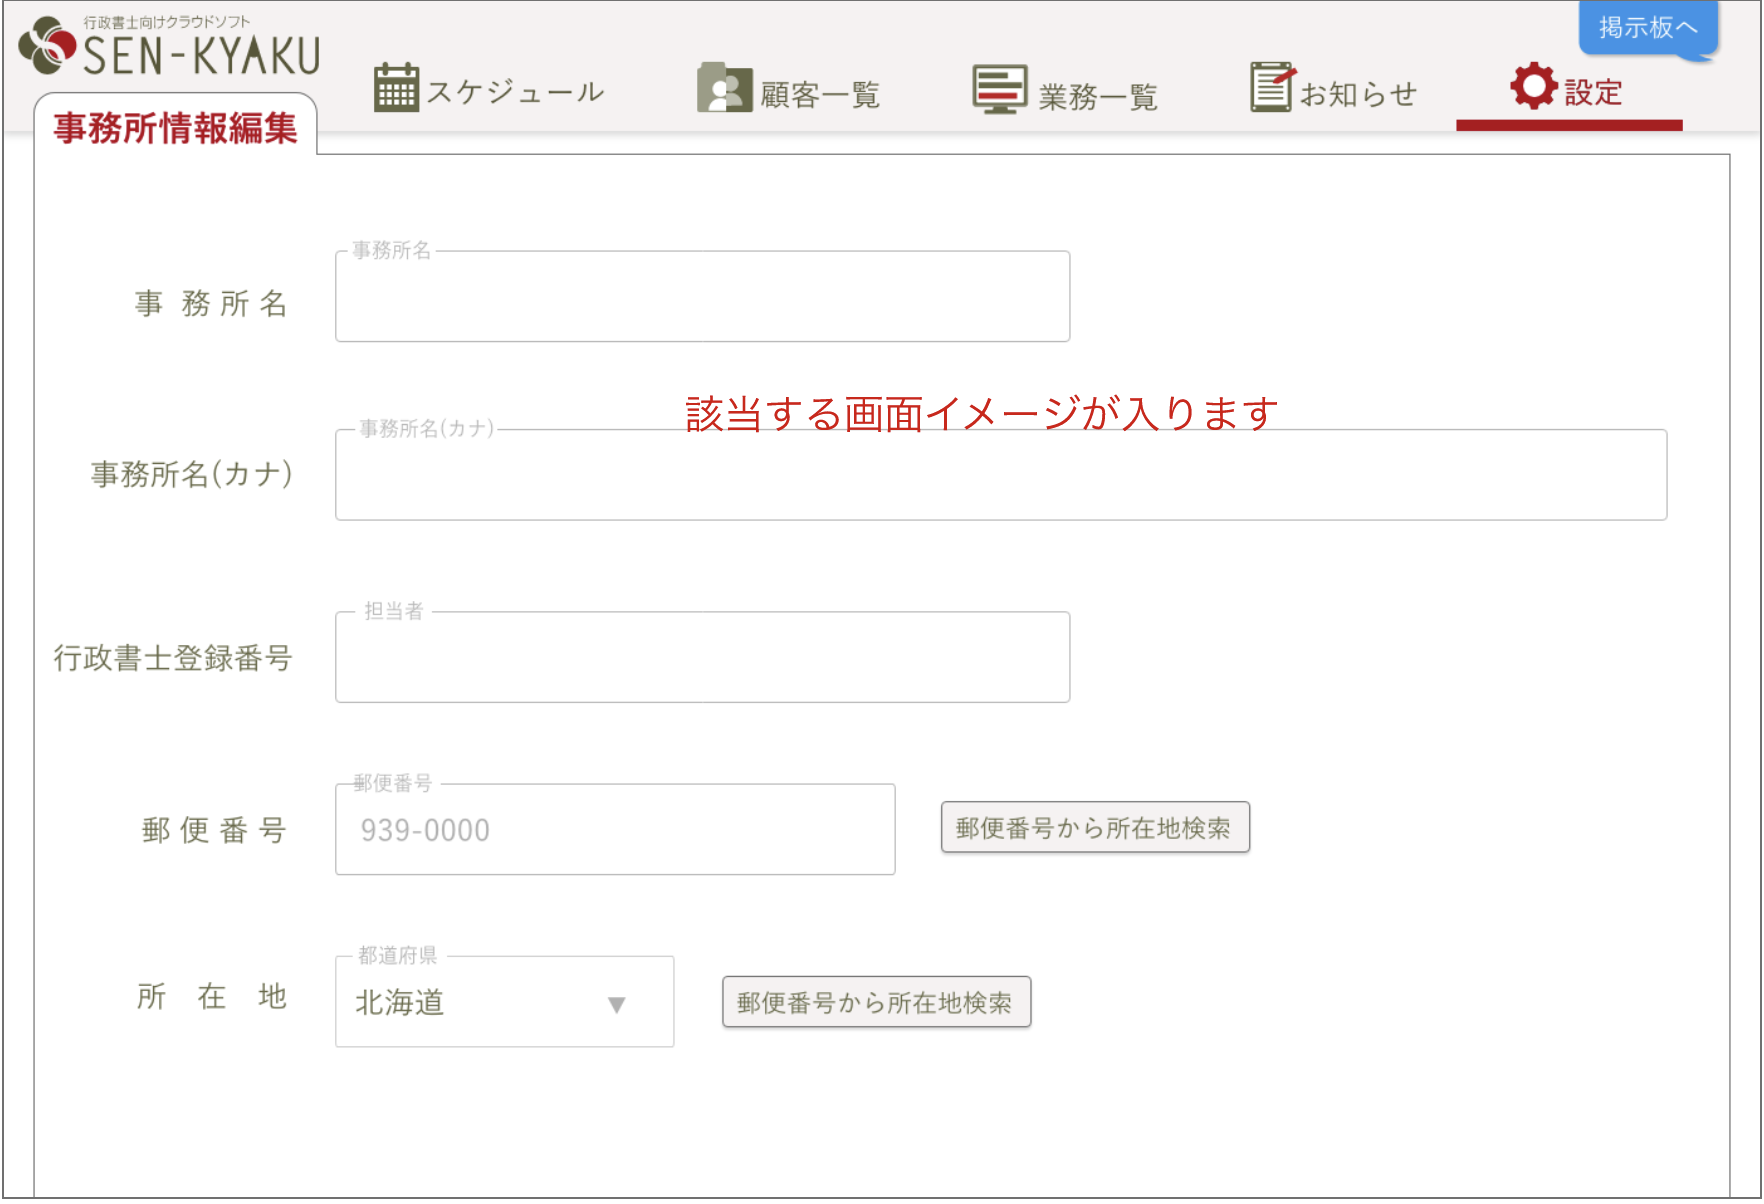Select スケジュール menu label
Image resolution: width=1764 pixels, height=1204 pixels.
(x=516, y=91)
